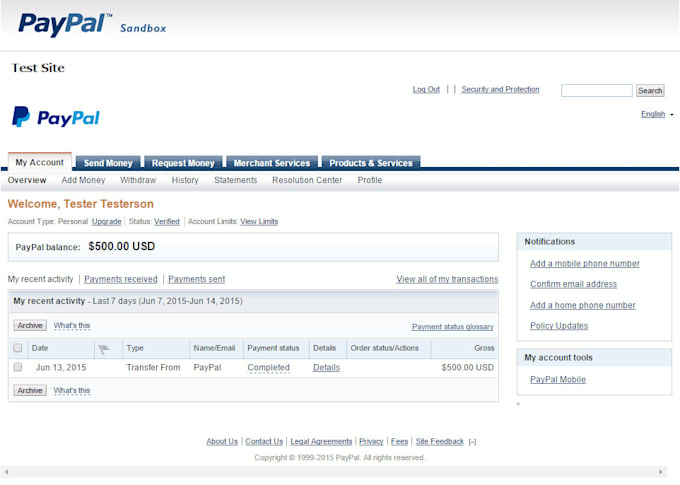The image size is (680, 485).
Task: Open the My Account tab
Action: click(x=39, y=162)
